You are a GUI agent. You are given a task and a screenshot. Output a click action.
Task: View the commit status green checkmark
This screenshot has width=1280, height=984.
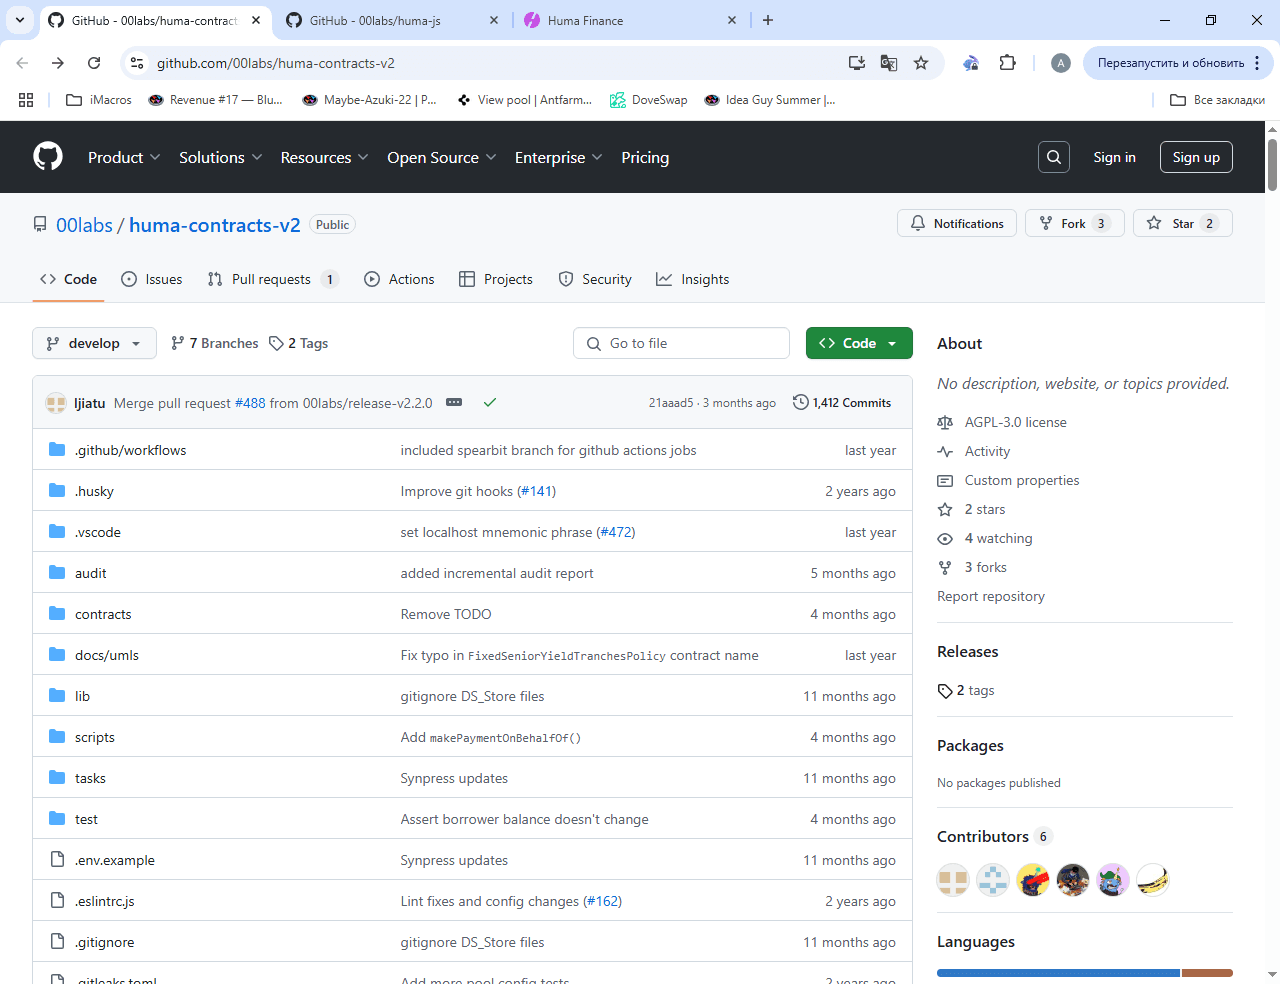(x=490, y=402)
